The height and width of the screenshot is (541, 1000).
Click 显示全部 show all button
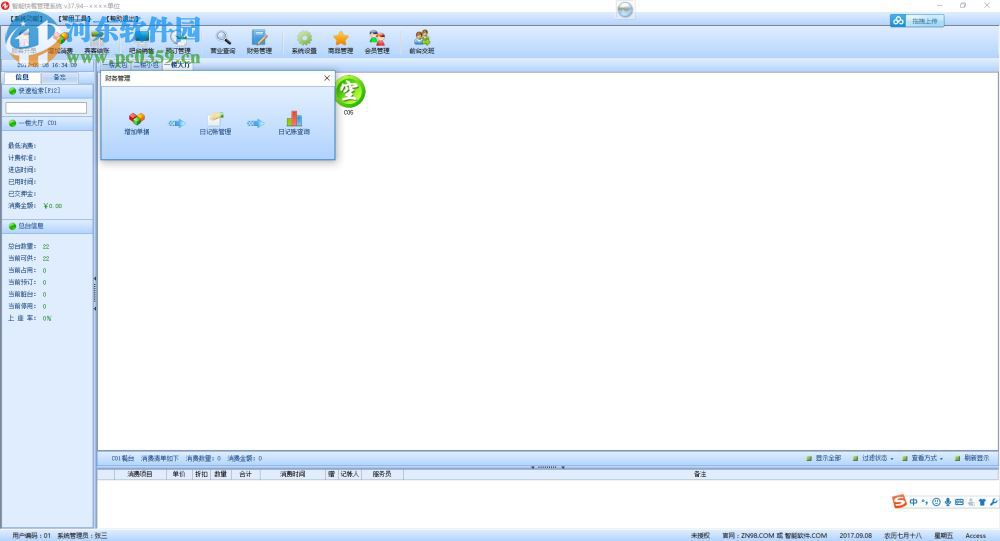point(823,458)
